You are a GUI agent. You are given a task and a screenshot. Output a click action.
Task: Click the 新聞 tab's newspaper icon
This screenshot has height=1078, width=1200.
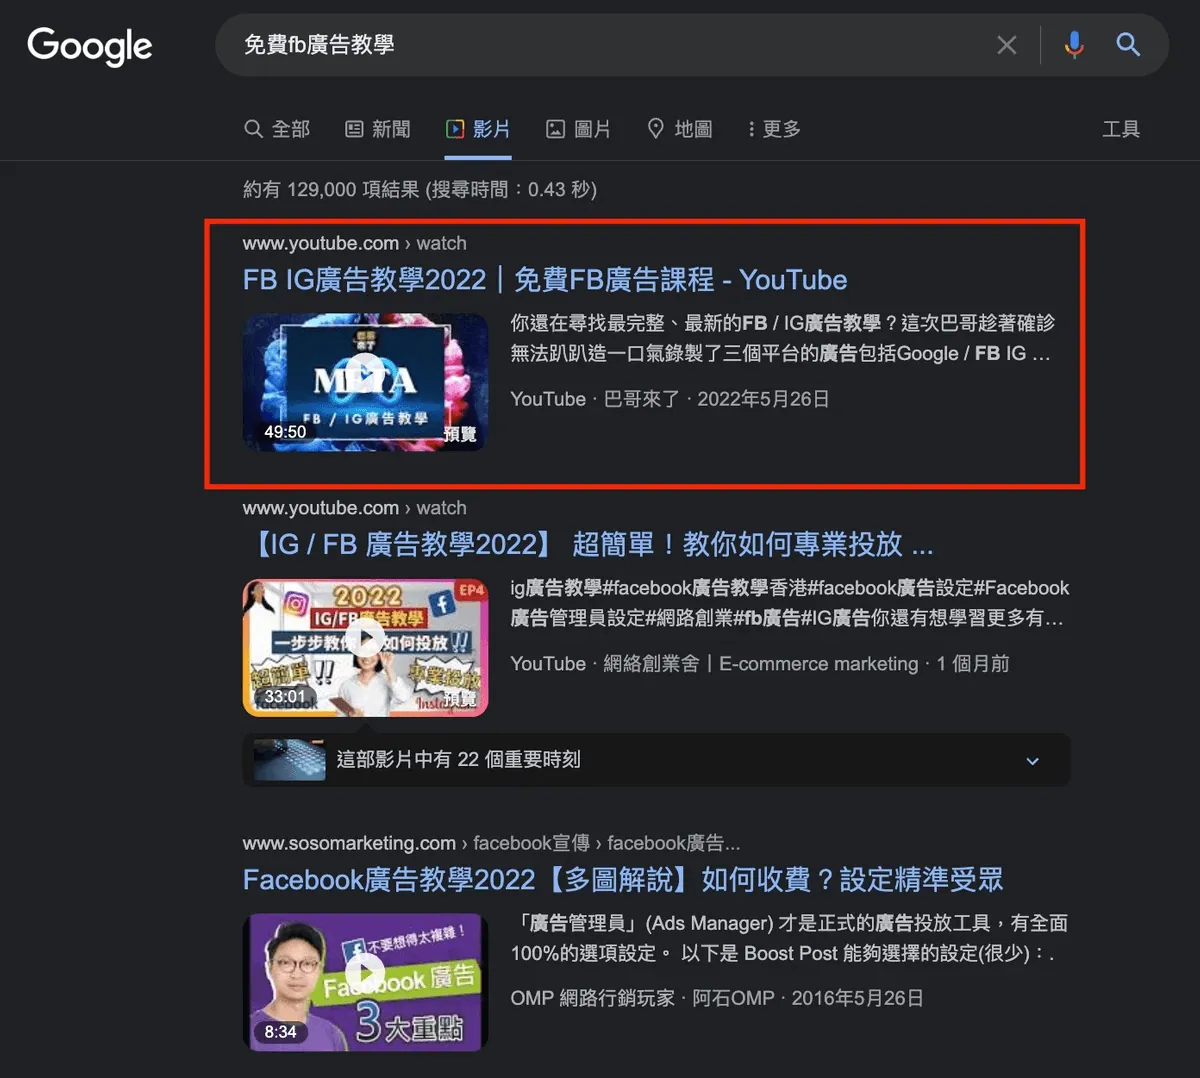coord(354,129)
